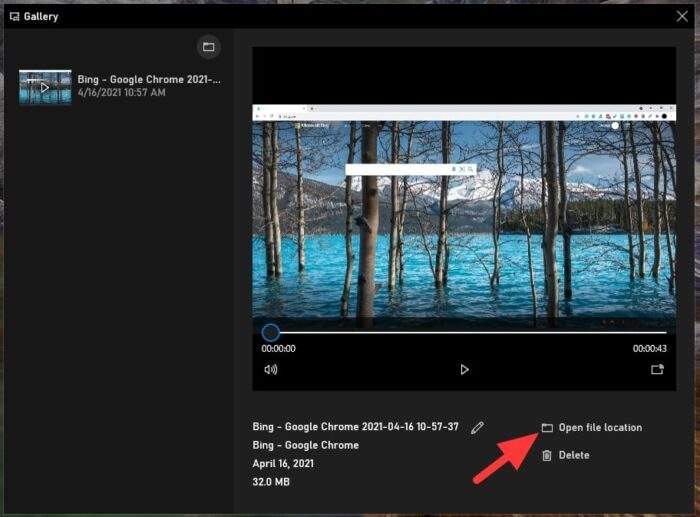The width and height of the screenshot is (700, 517).
Task: Click the '32.0 MB' file size
Action: pos(271,482)
